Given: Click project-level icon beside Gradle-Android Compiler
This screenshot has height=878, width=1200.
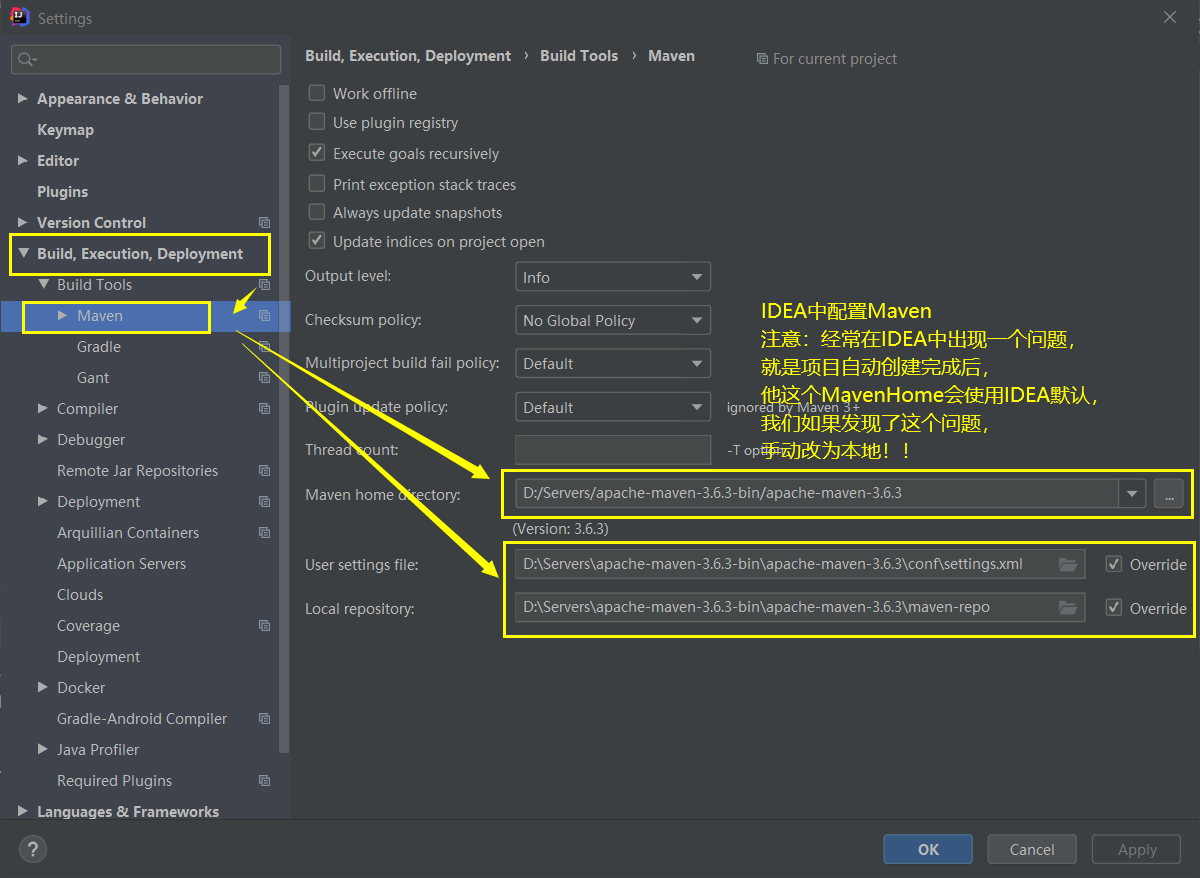Looking at the screenshot, I should [264, 719].
